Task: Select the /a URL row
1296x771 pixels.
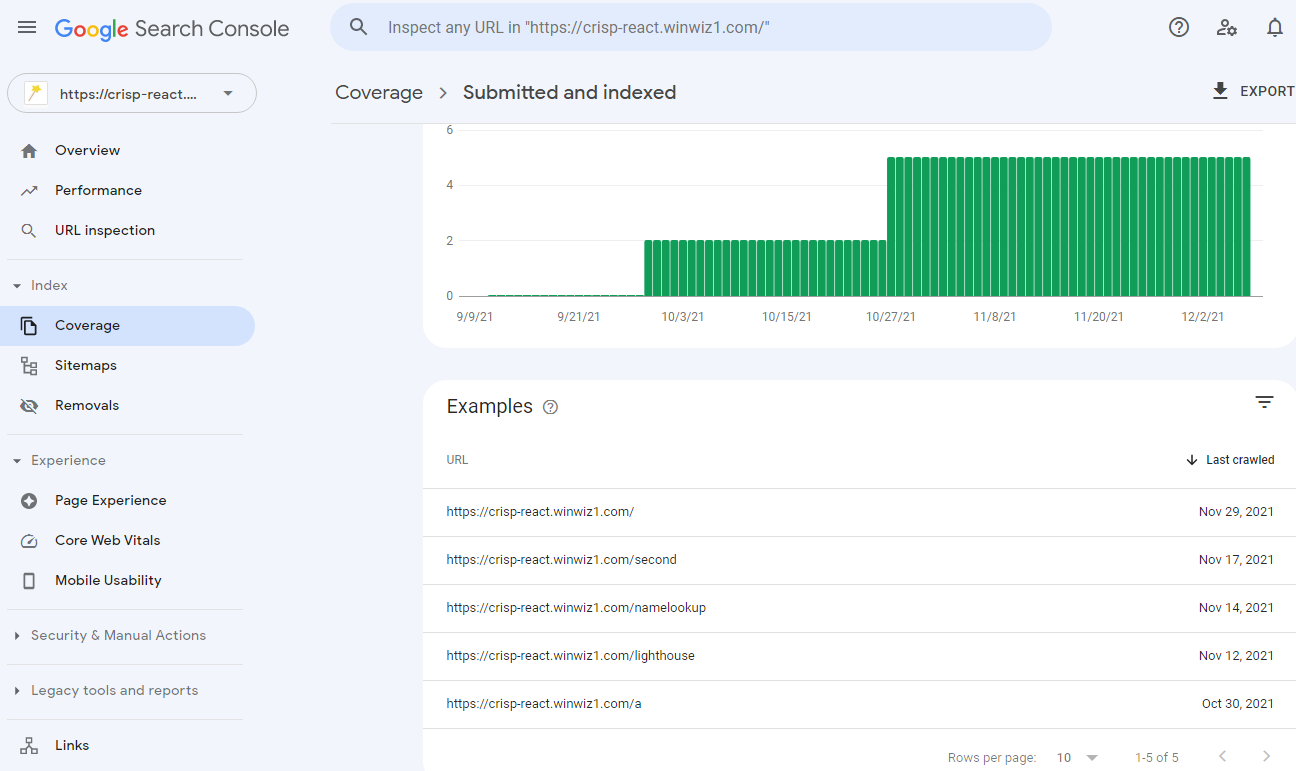Action: (x=859, y=704)
